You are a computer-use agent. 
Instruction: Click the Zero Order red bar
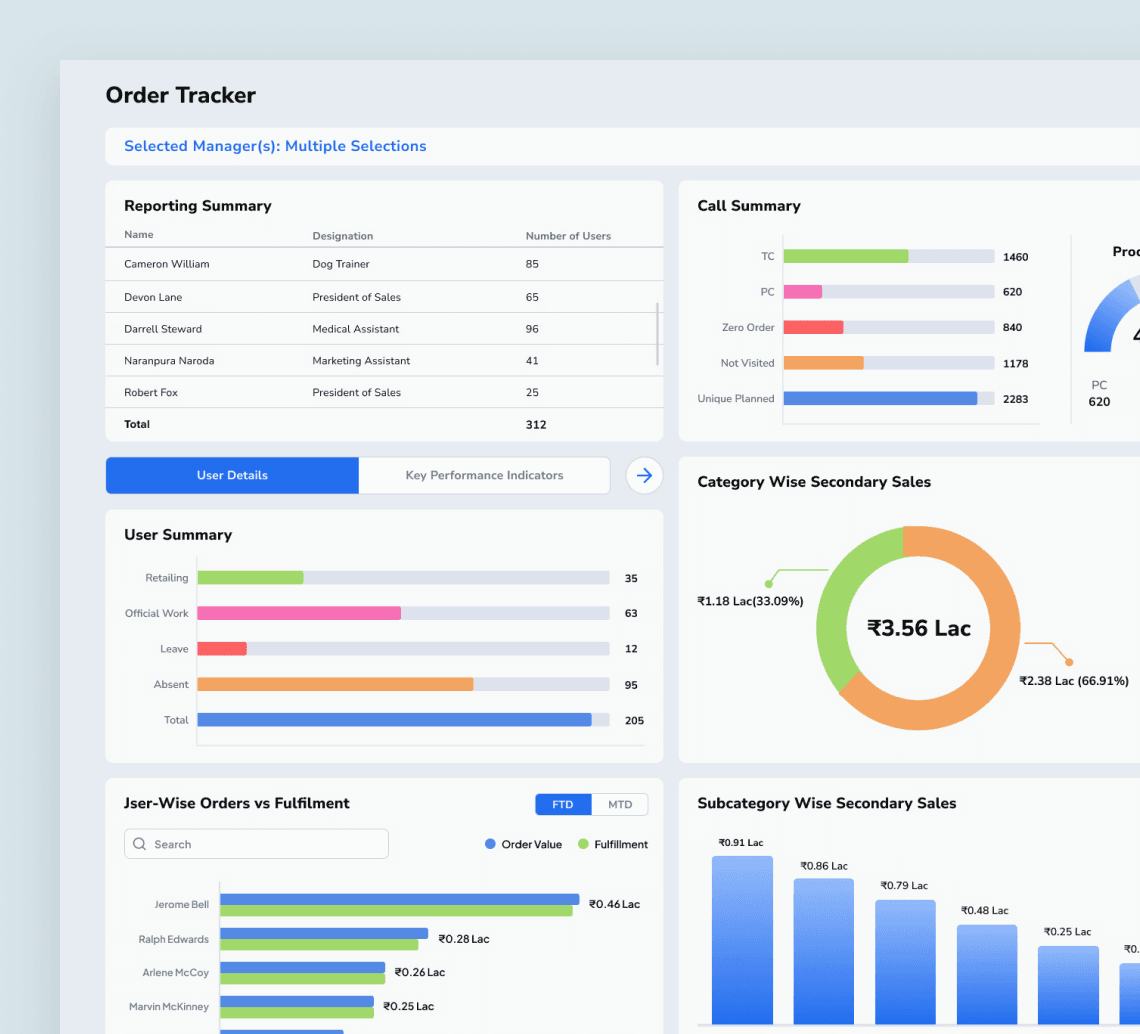coord(814,327)
